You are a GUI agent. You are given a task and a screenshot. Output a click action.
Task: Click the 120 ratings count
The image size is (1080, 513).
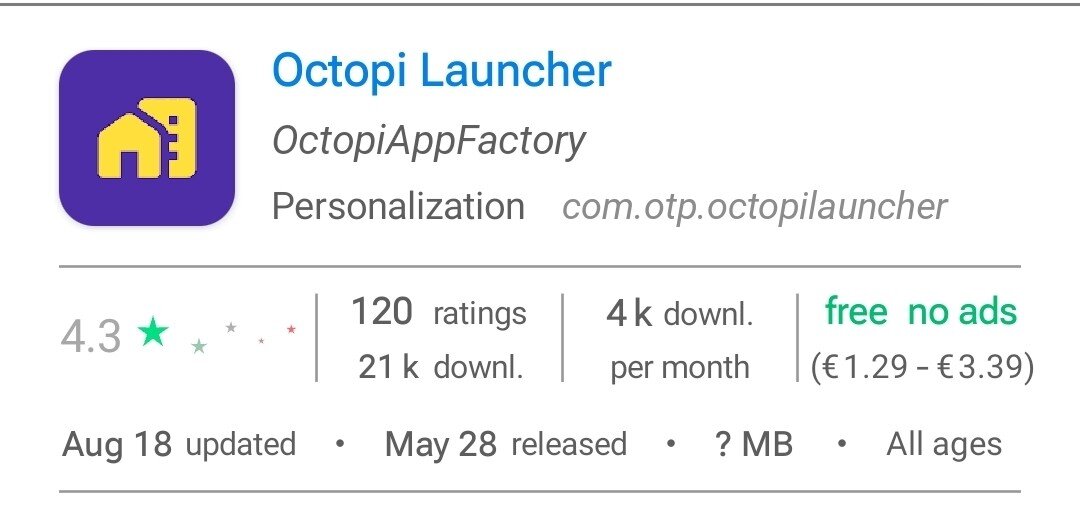click(x=438, y=313)
